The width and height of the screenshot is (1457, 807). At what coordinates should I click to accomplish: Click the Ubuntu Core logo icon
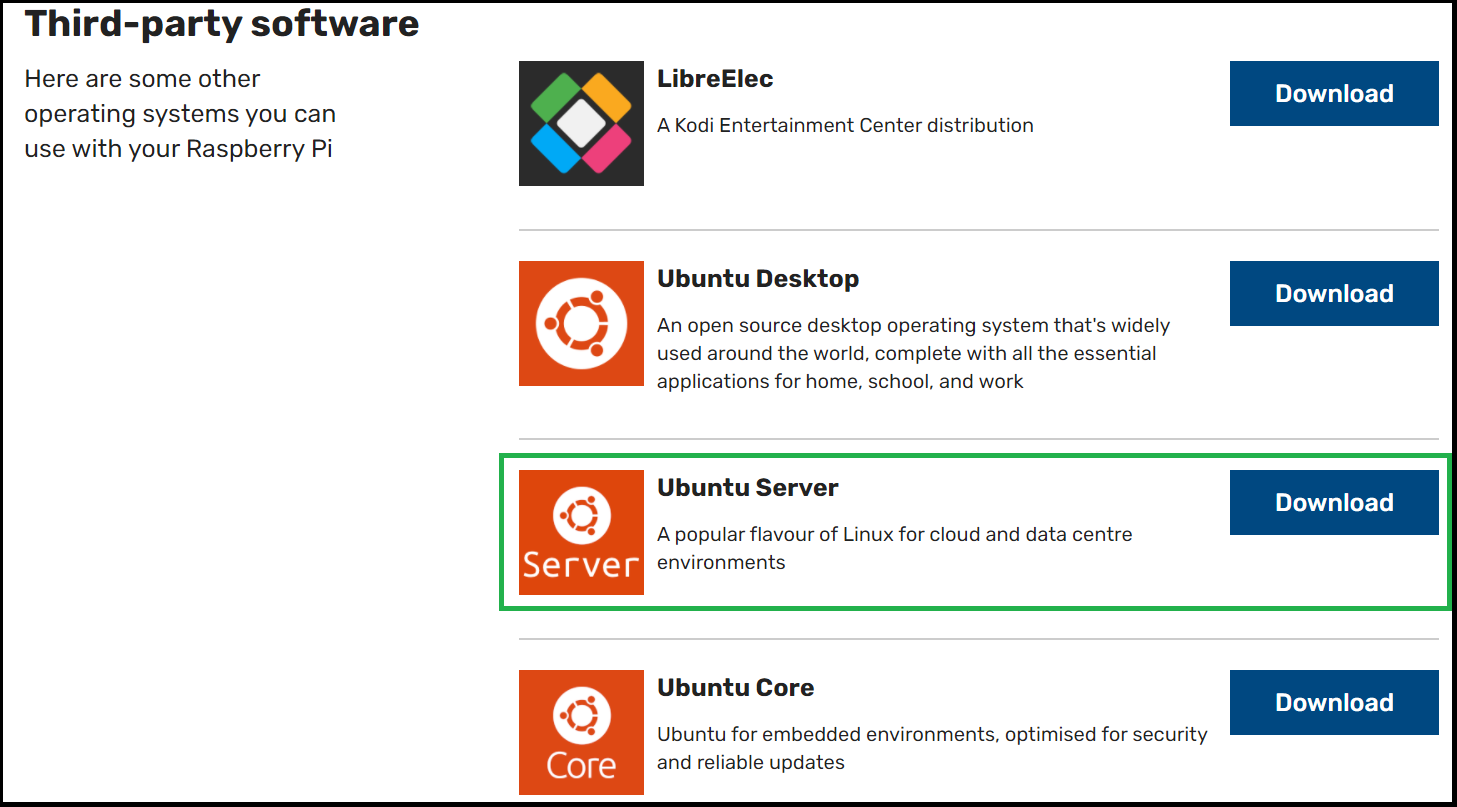point(581,732)
